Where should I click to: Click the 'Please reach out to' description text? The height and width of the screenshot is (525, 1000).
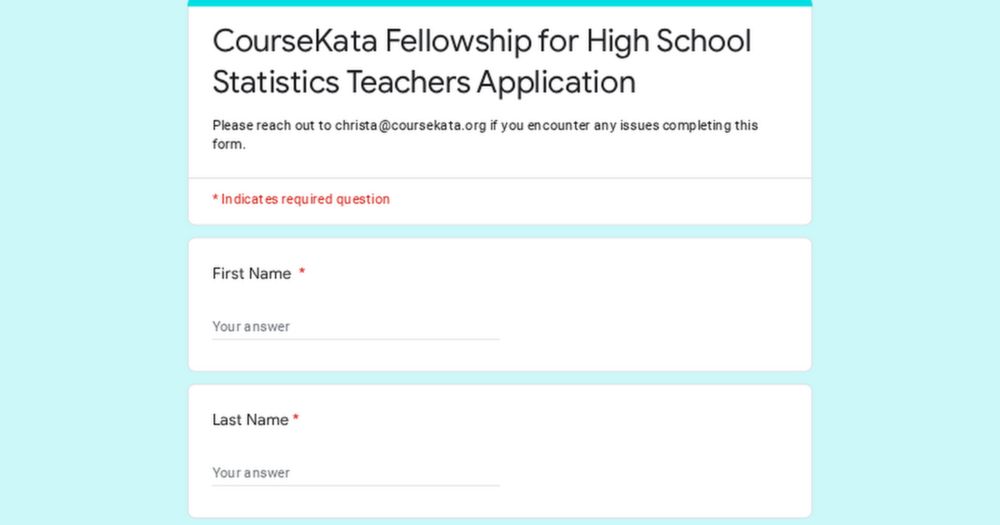(x=272, y=126)
